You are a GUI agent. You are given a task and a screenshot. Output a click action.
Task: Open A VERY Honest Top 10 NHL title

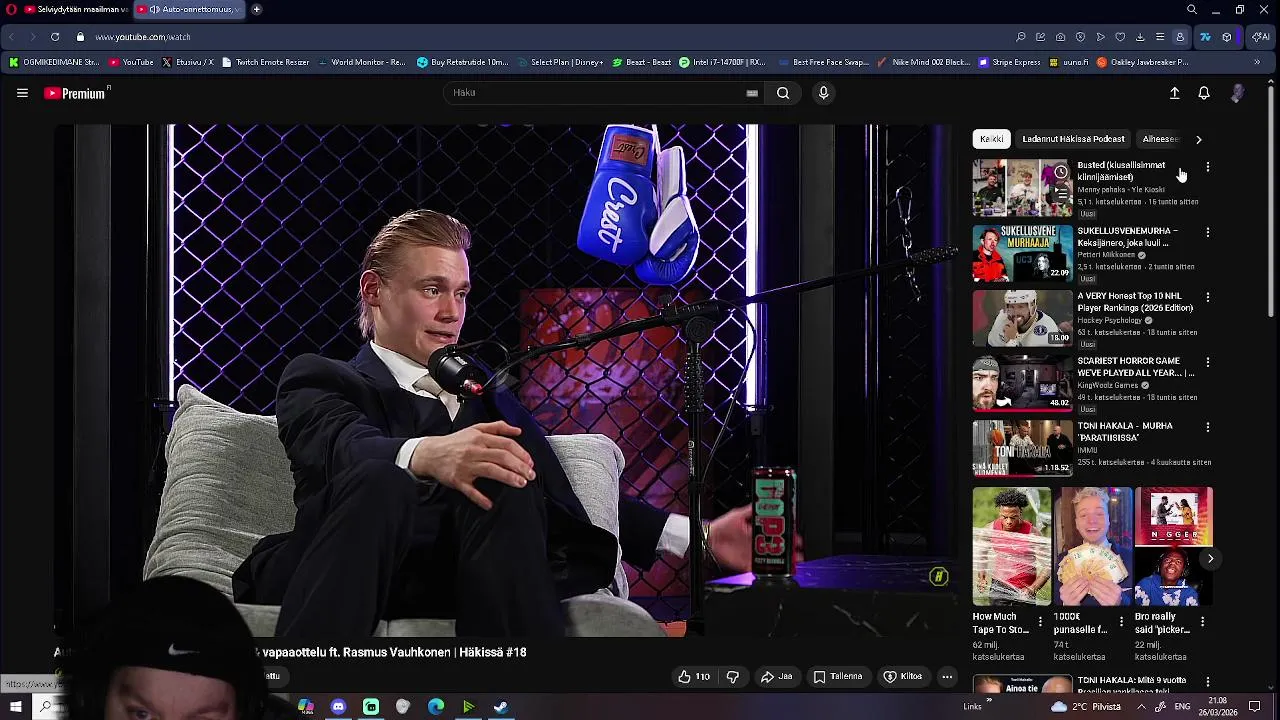[1135, 302]
